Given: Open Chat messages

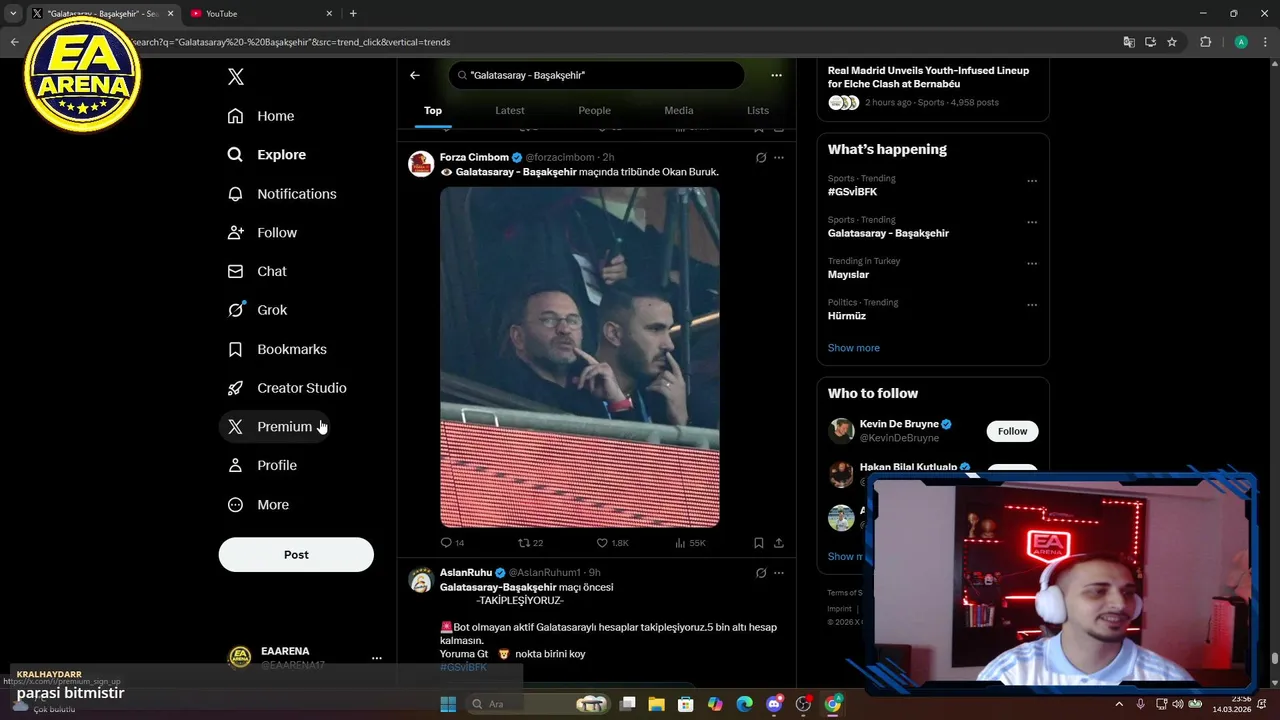Looking at the screenshot, I should click(x=257, y=271).
